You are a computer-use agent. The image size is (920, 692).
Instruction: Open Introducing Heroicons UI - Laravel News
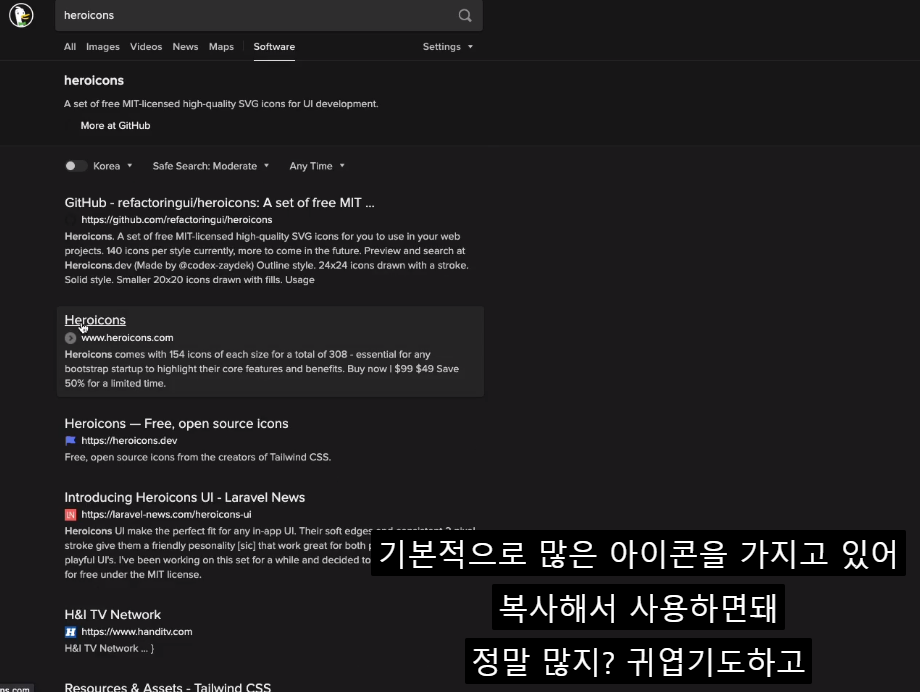pyautogui.click(x=185, y=498)
